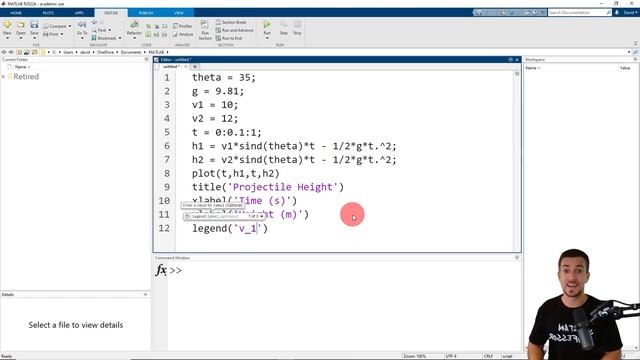Click the Print button
This screenshot has height=360, width=640.
53,34
